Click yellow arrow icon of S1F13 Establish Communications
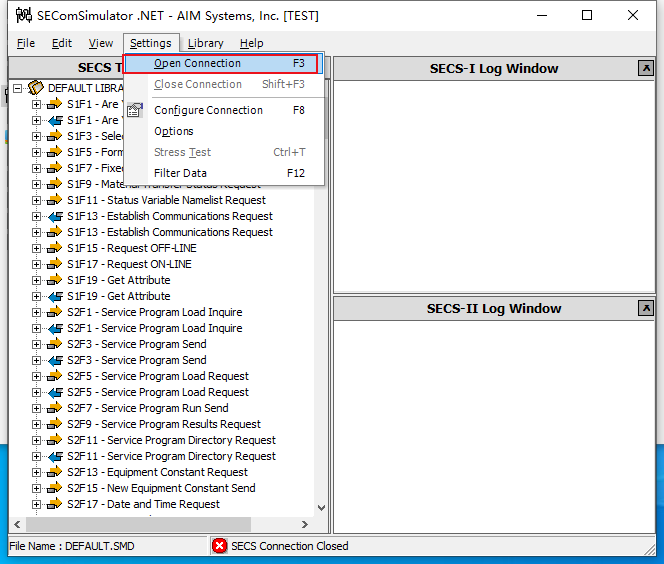The width and height of the screenshot is (664, 564). pos(55,232)
